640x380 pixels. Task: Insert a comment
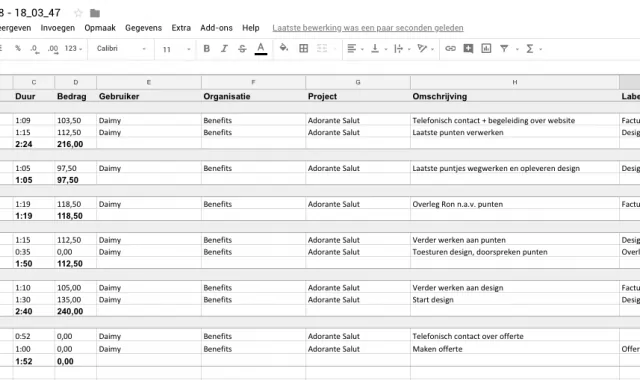click(x=468, y=49)
